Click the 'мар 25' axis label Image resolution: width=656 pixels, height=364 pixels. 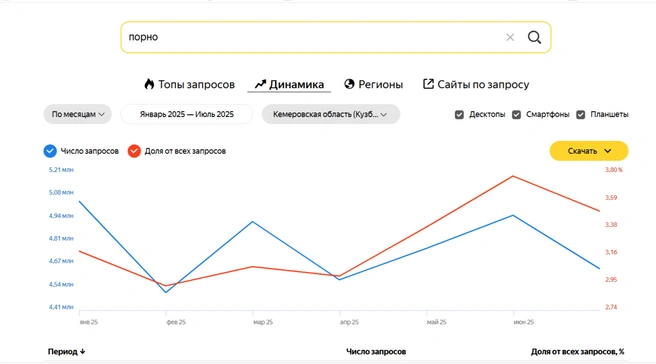tap(263, 322)
